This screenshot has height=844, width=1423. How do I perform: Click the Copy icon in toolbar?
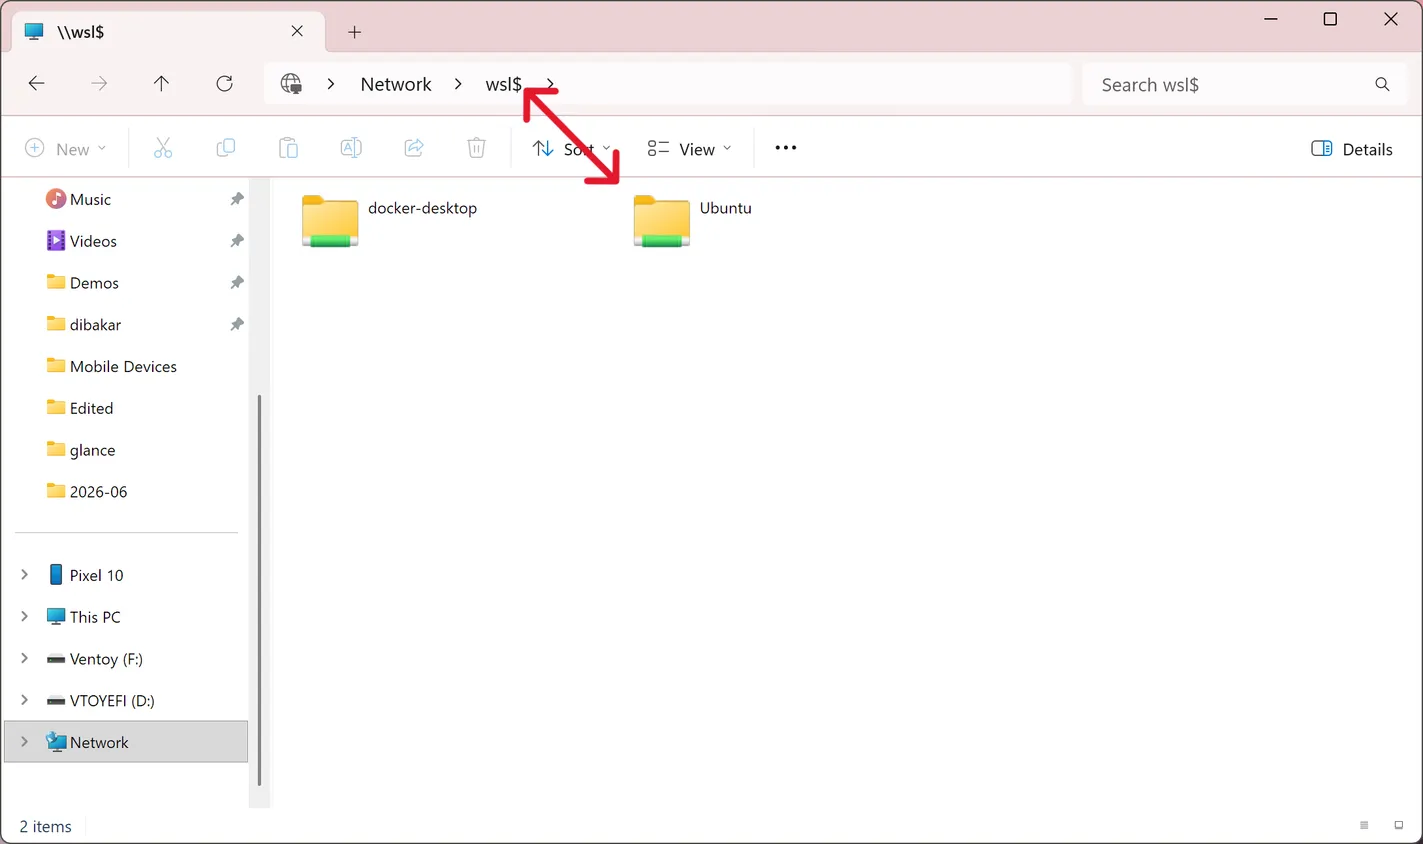(x=226, y=148)
